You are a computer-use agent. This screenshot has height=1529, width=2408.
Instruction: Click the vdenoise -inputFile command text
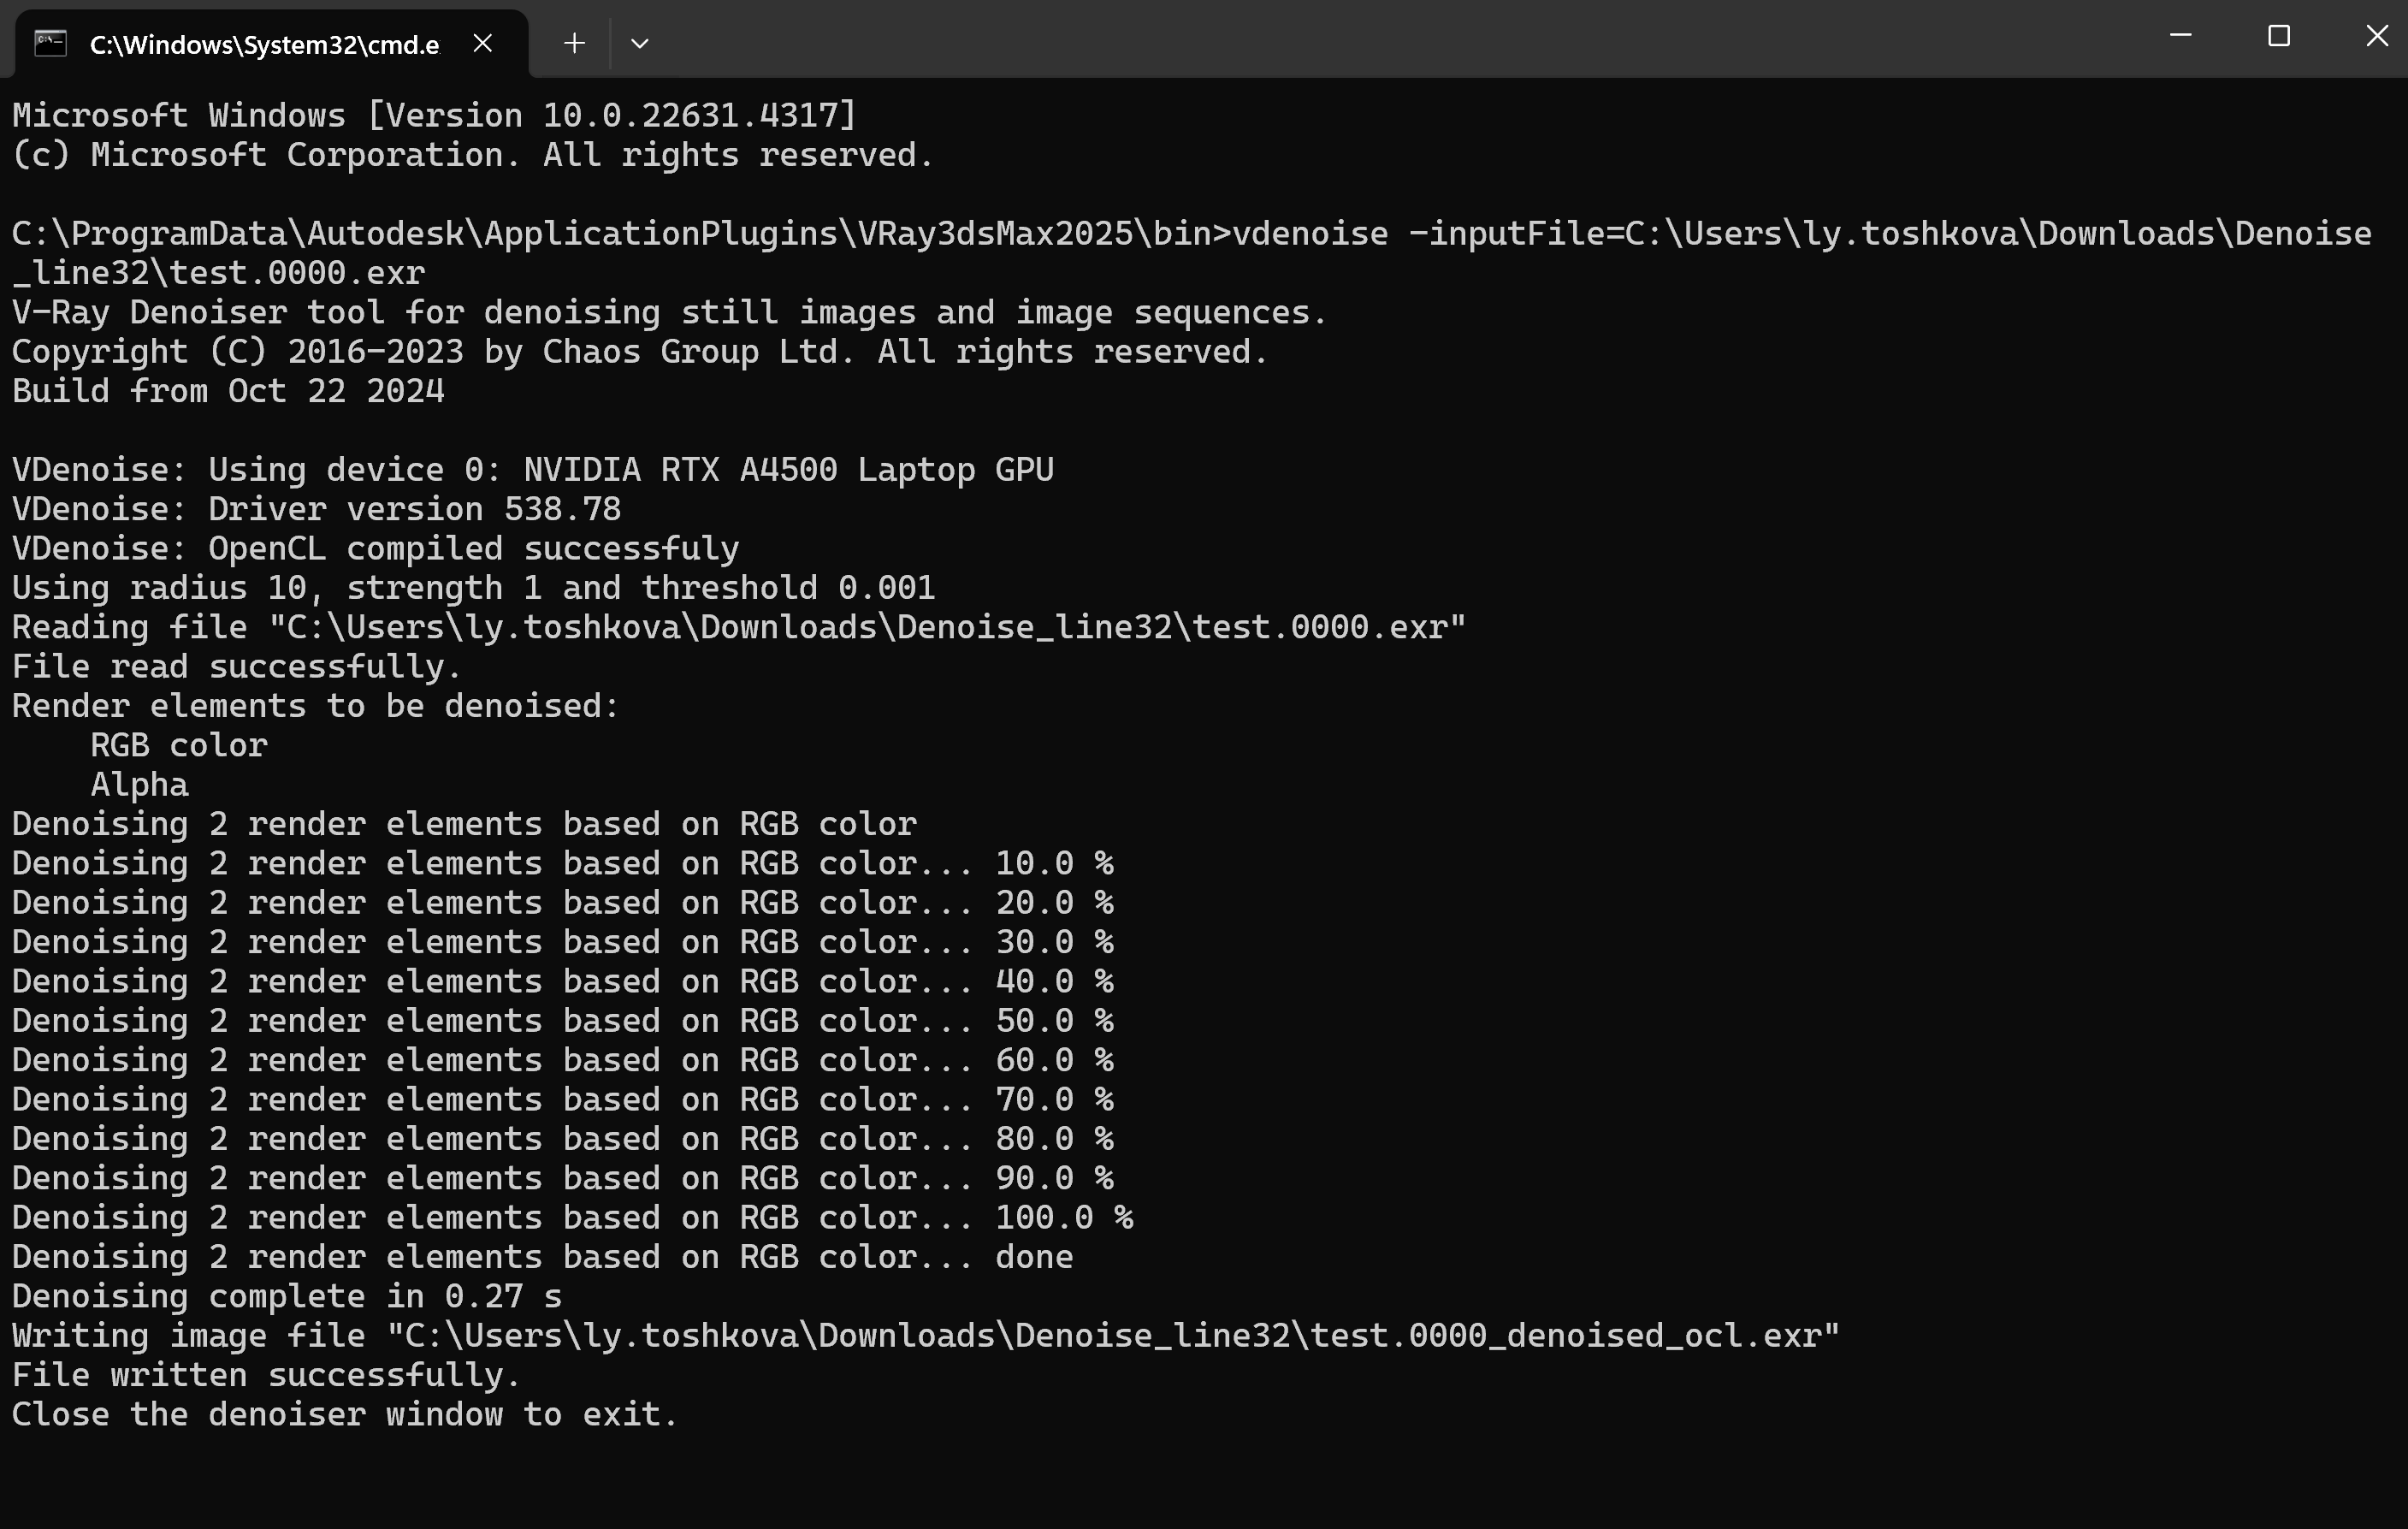[x=1191, y=253]
